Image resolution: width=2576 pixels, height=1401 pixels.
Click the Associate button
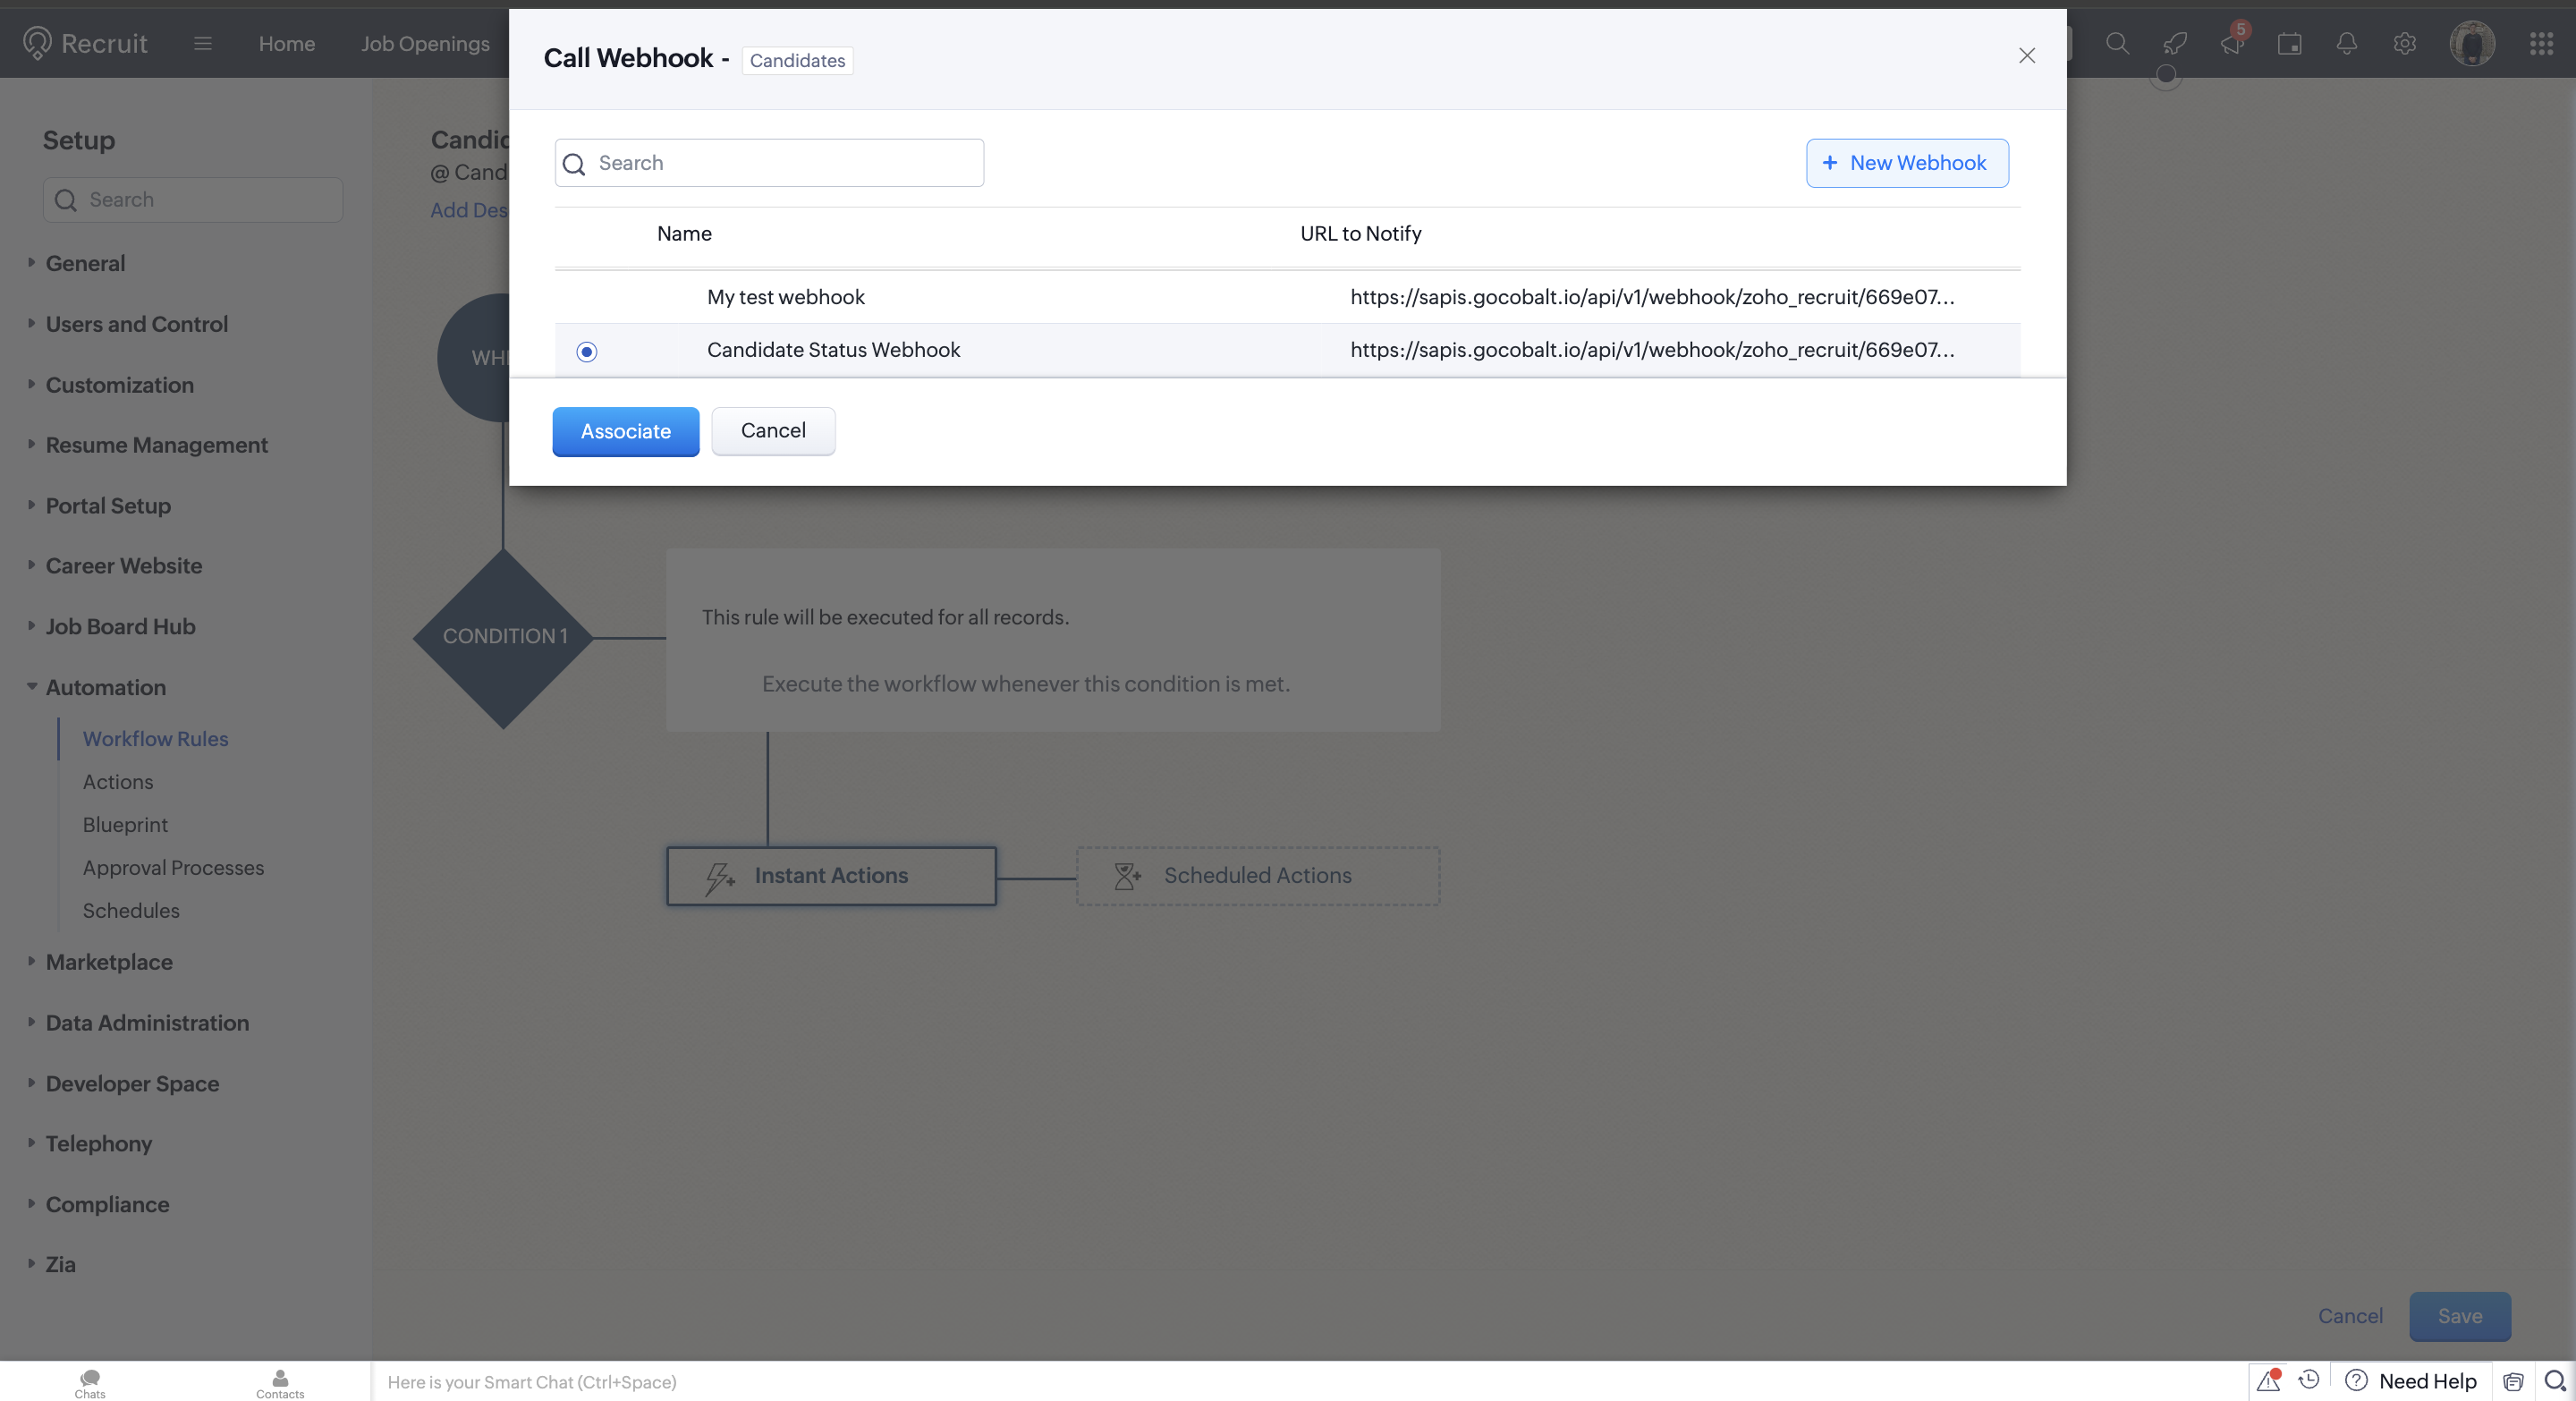click(625, 431)
